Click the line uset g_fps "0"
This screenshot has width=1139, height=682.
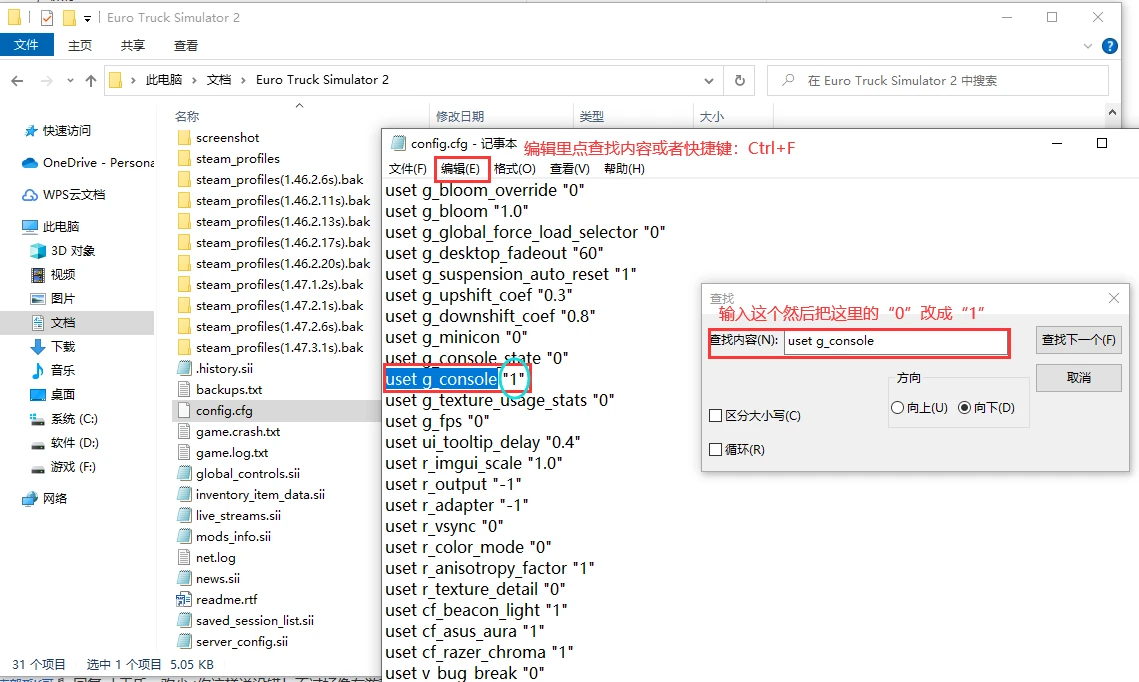437,421
